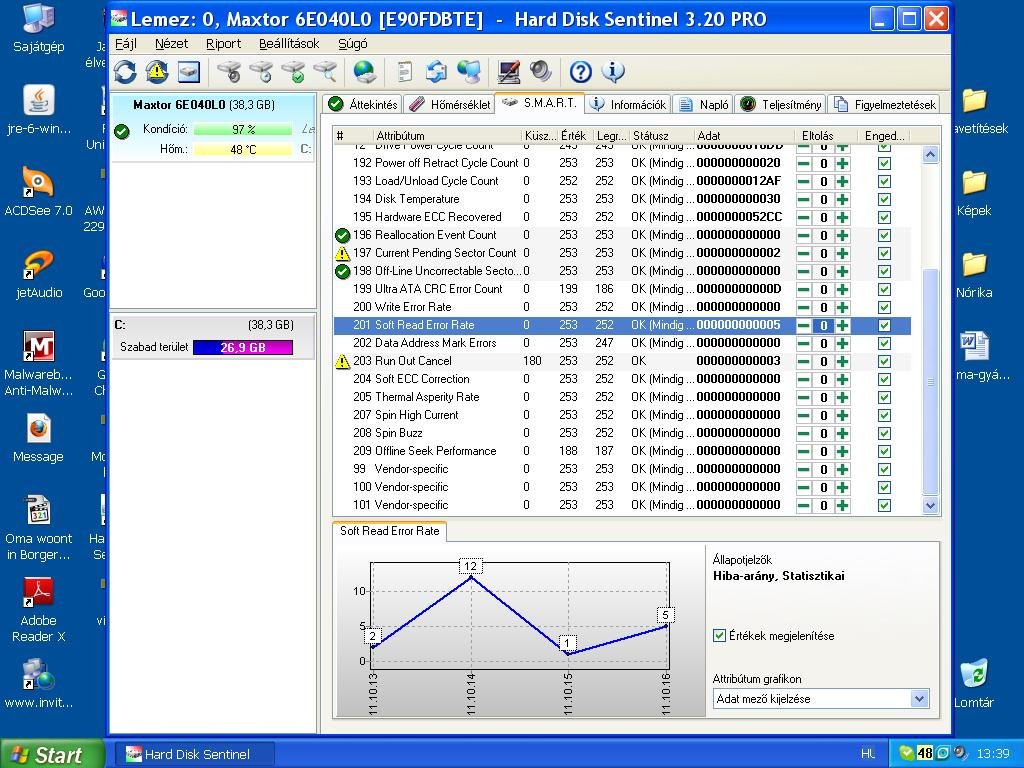The image size is (1024, 768).
Task: Click the globe with disk toolbar icon
Action: [x=365, y=72]
